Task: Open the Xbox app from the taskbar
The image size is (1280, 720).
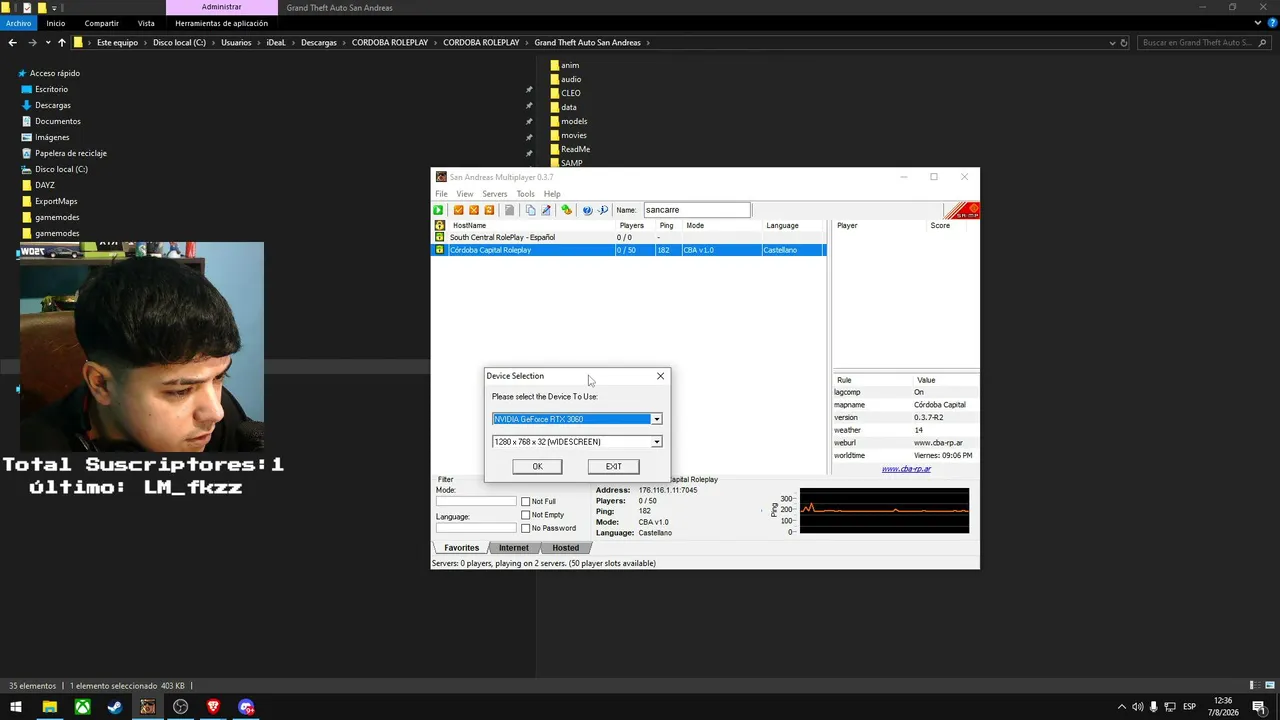Action: point(82,707)
